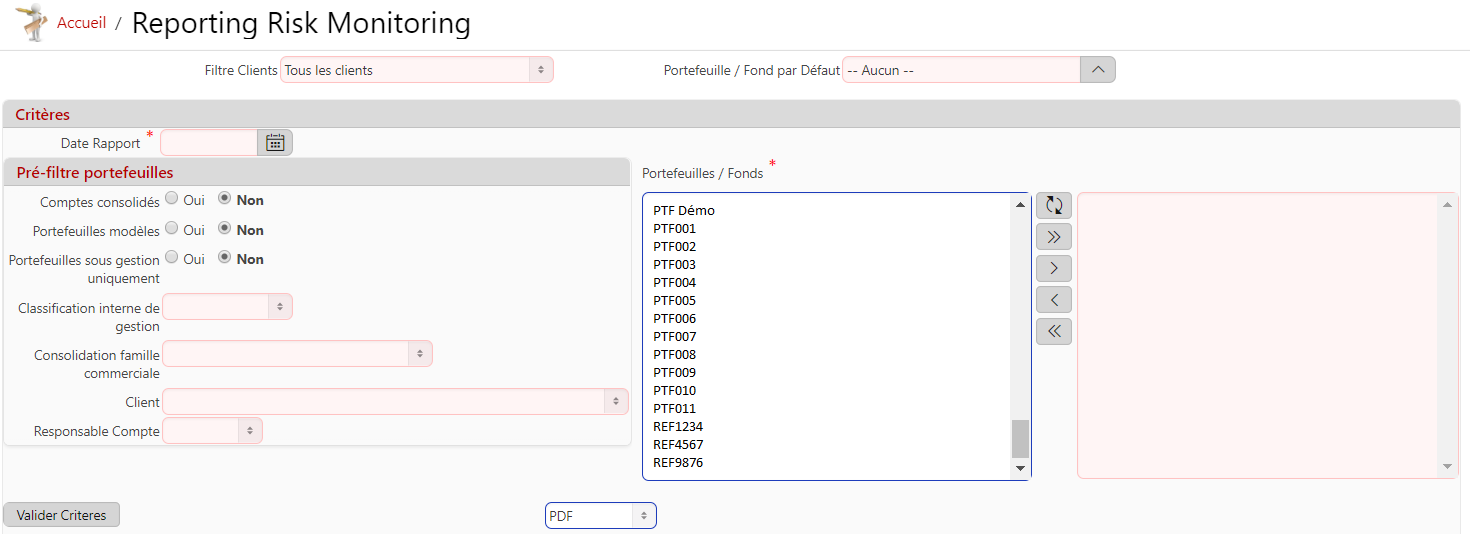Click the refresh portfolios list icon
This screenshot has height=534, width=1470.
(x=1053, y=205)
